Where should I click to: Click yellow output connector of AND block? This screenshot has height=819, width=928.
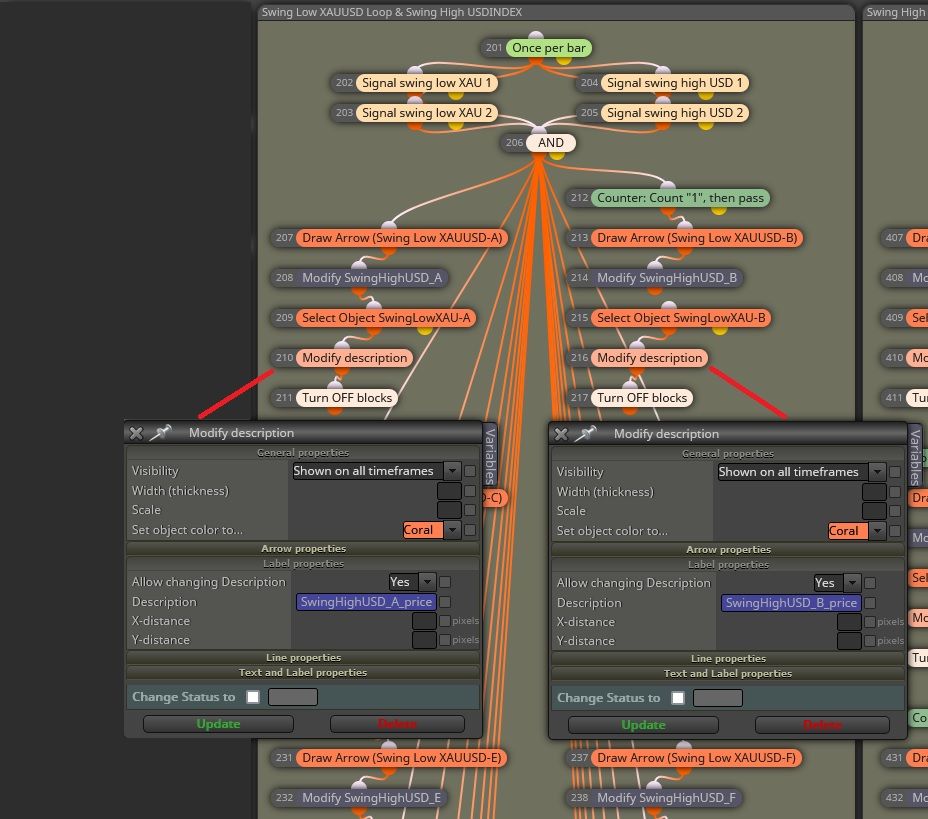[x=556, y=154]
